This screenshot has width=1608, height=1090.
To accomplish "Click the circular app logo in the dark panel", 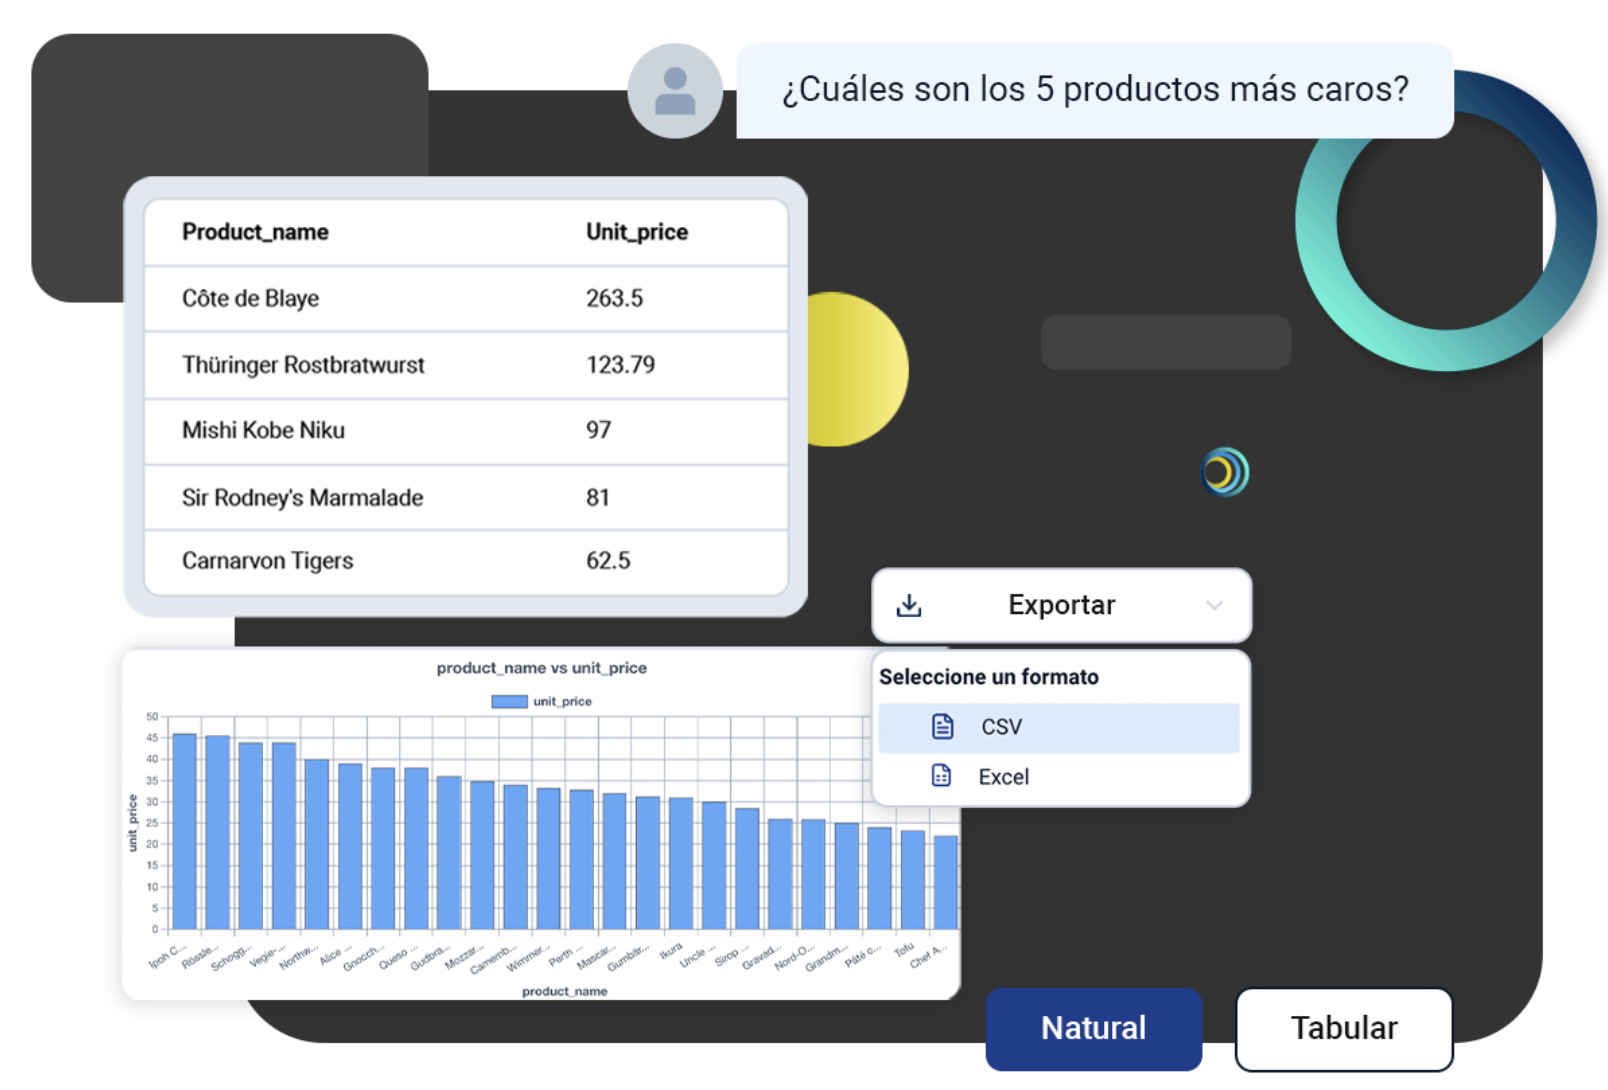I will pyautogui.click(x=1224, y=470).
